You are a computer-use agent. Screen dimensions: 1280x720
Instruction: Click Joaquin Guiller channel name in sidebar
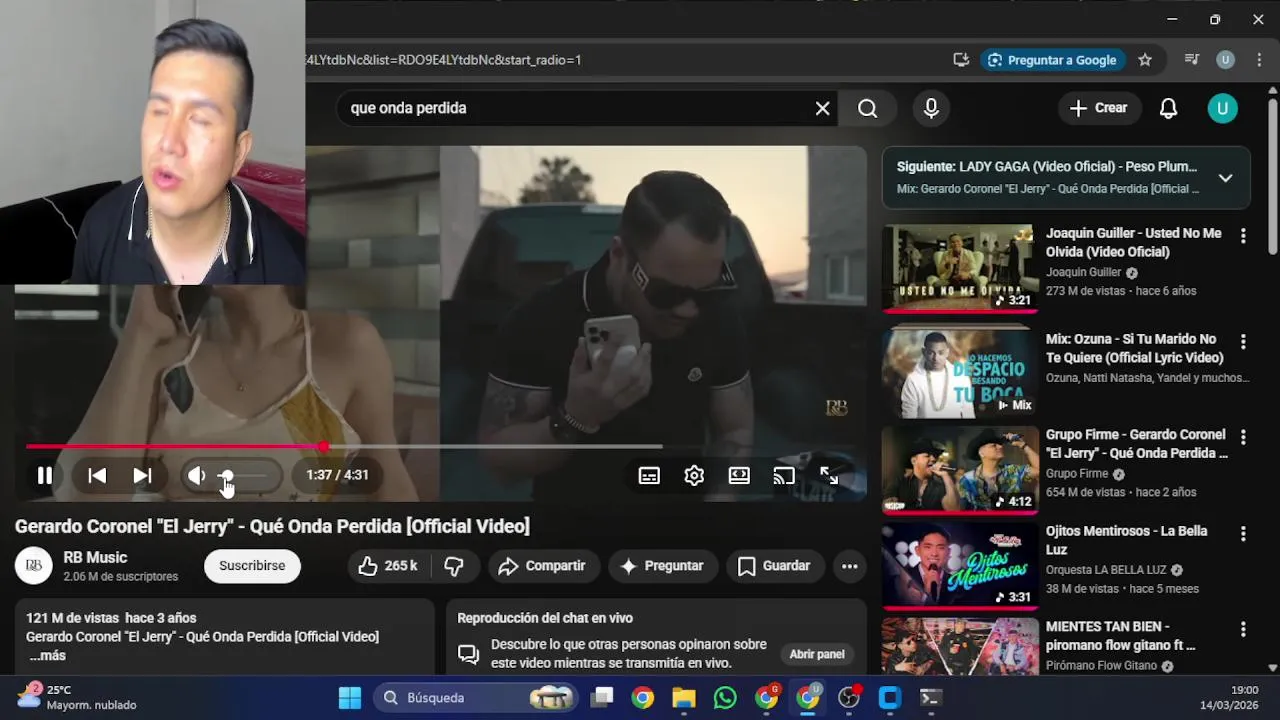1083,272
